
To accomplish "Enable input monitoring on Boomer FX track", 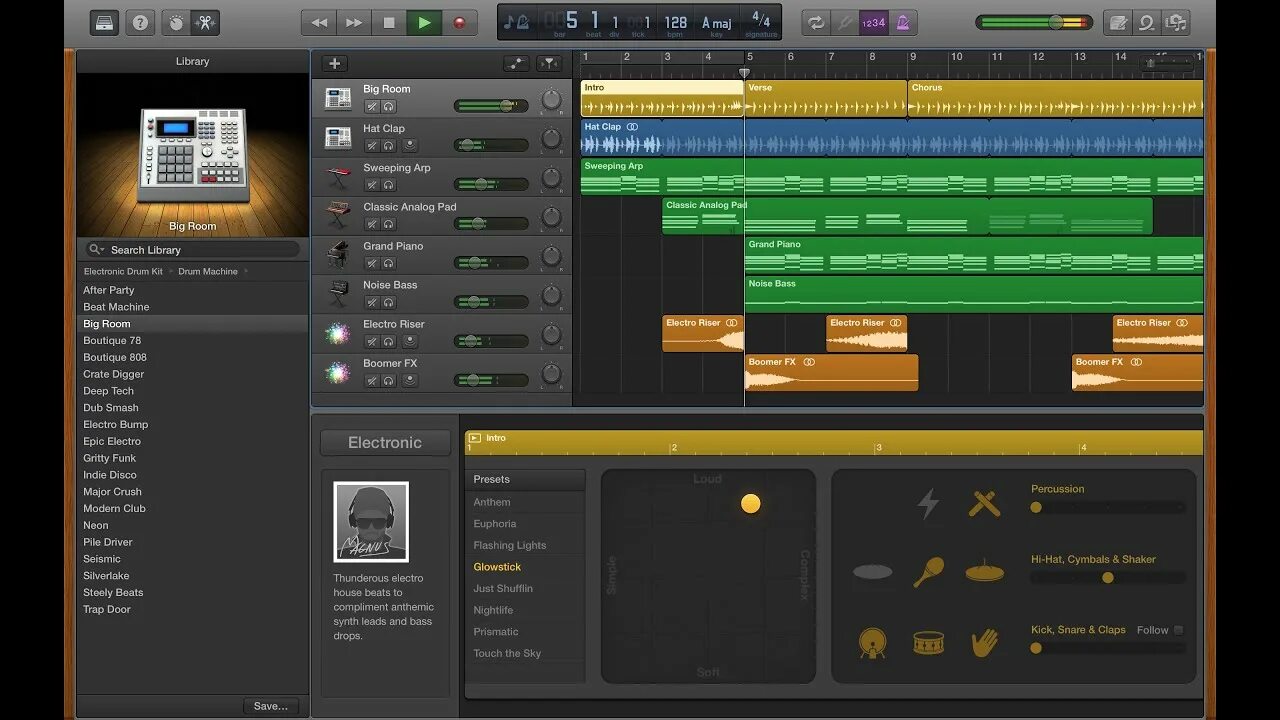I will [409, 380].
